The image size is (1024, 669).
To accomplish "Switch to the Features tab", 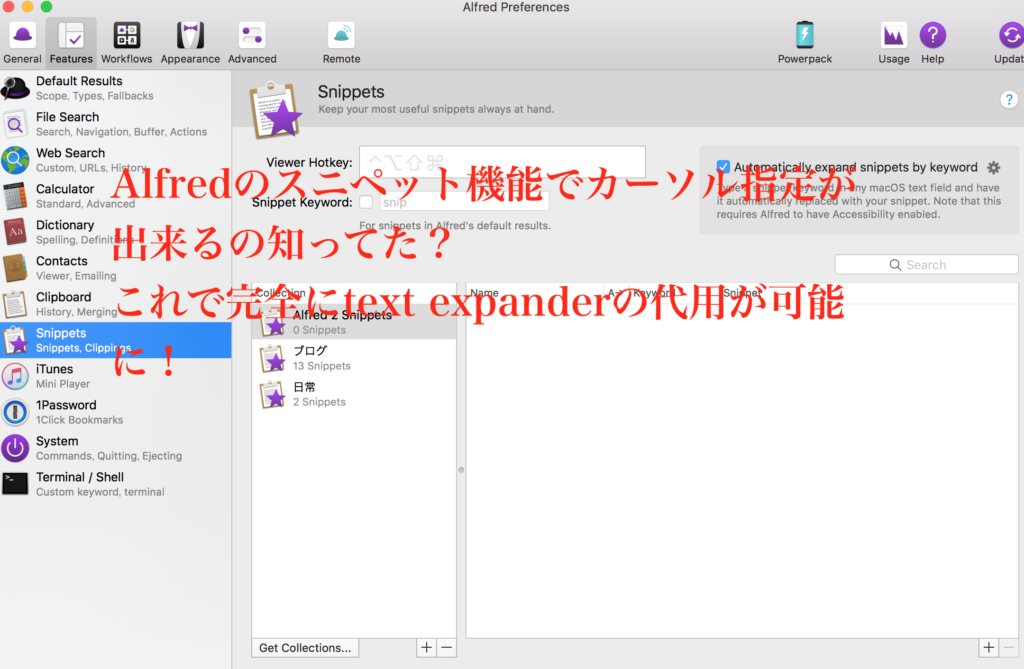I will tap(71, 43).
